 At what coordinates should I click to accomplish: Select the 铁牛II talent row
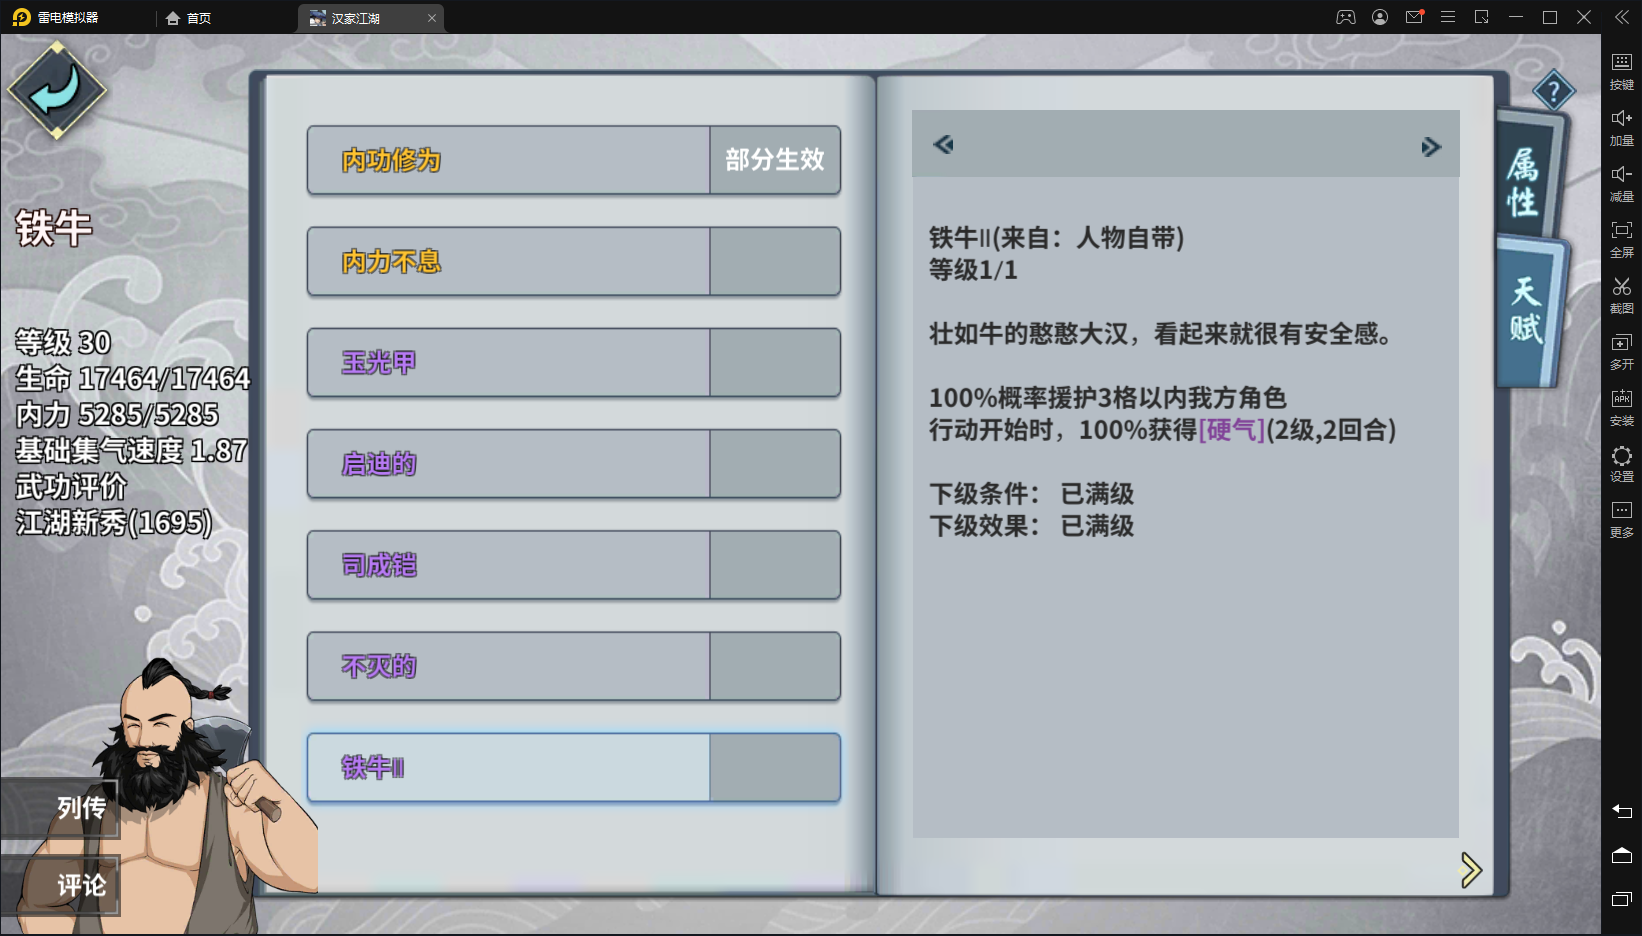coord(573,768)
